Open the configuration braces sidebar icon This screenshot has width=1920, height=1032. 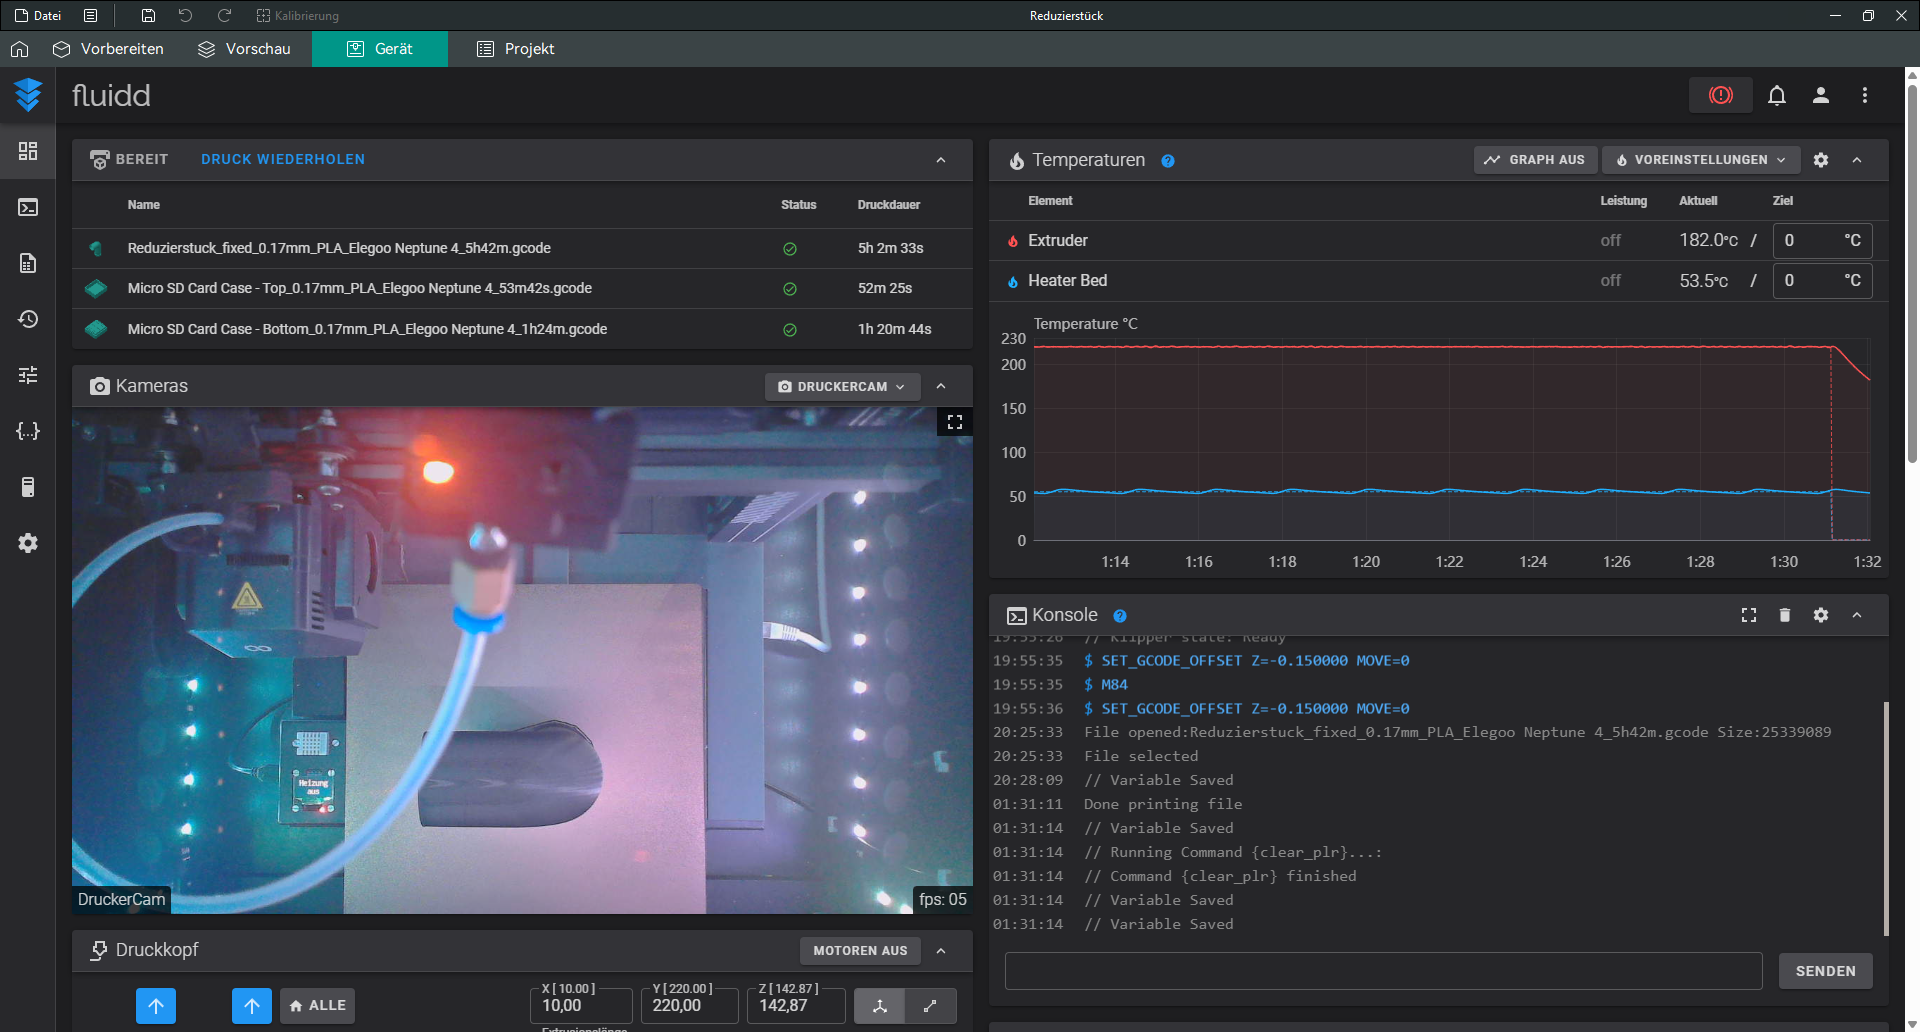(x=28, y=431)
